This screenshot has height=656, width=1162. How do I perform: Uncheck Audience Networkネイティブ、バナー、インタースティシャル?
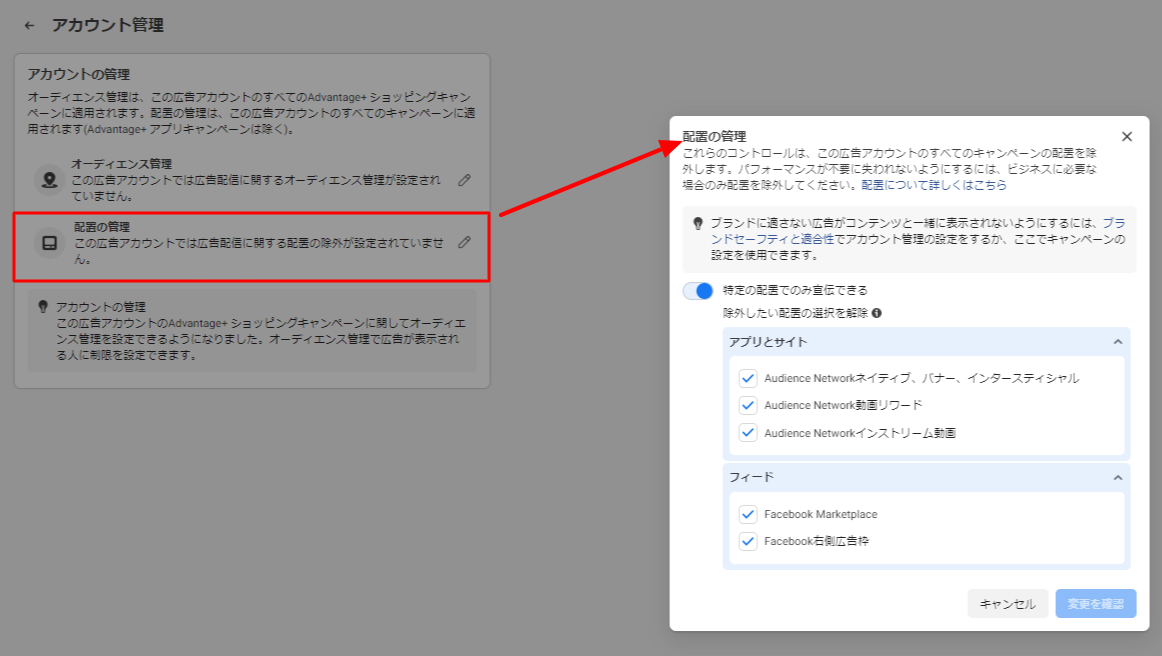(x=747, y=378)
